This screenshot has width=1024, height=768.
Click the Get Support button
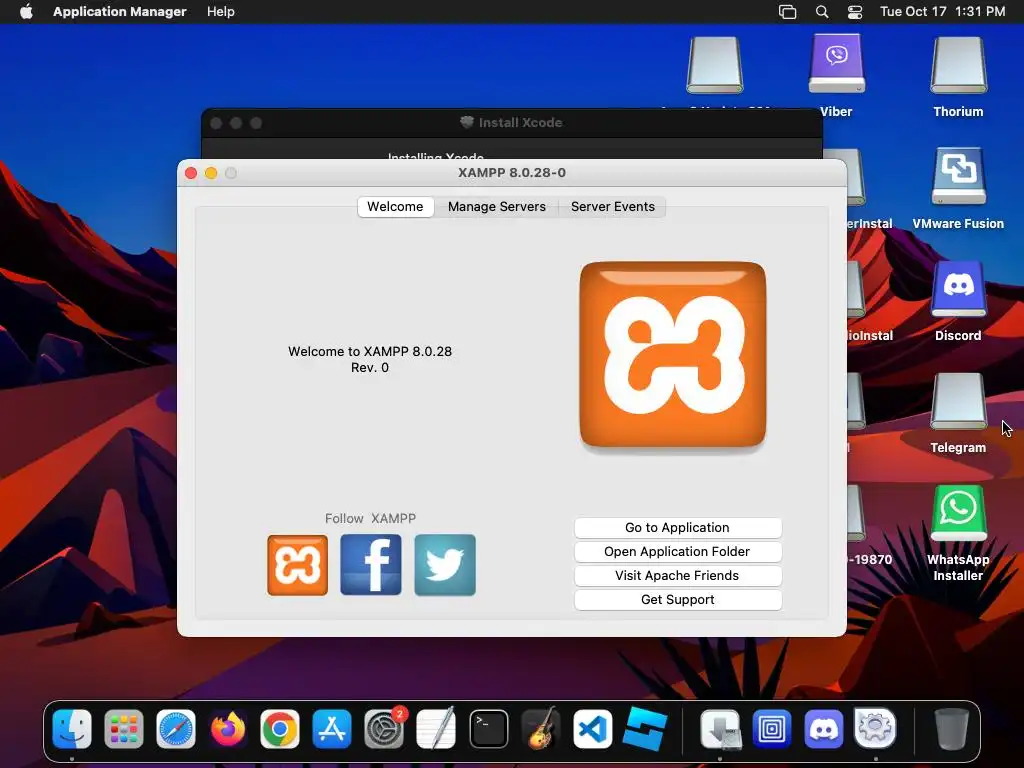[x=677, y=600]
